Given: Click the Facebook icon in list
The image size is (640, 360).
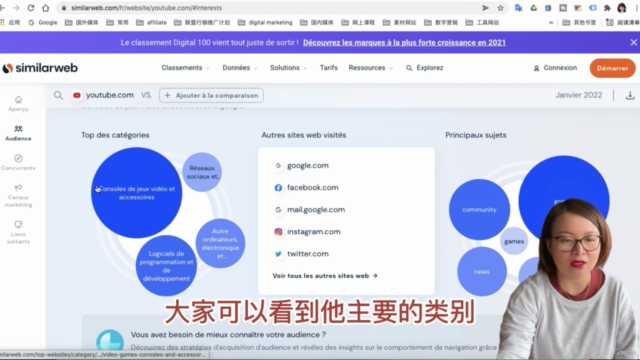Looking at the screenshot, I should [278, 187].
